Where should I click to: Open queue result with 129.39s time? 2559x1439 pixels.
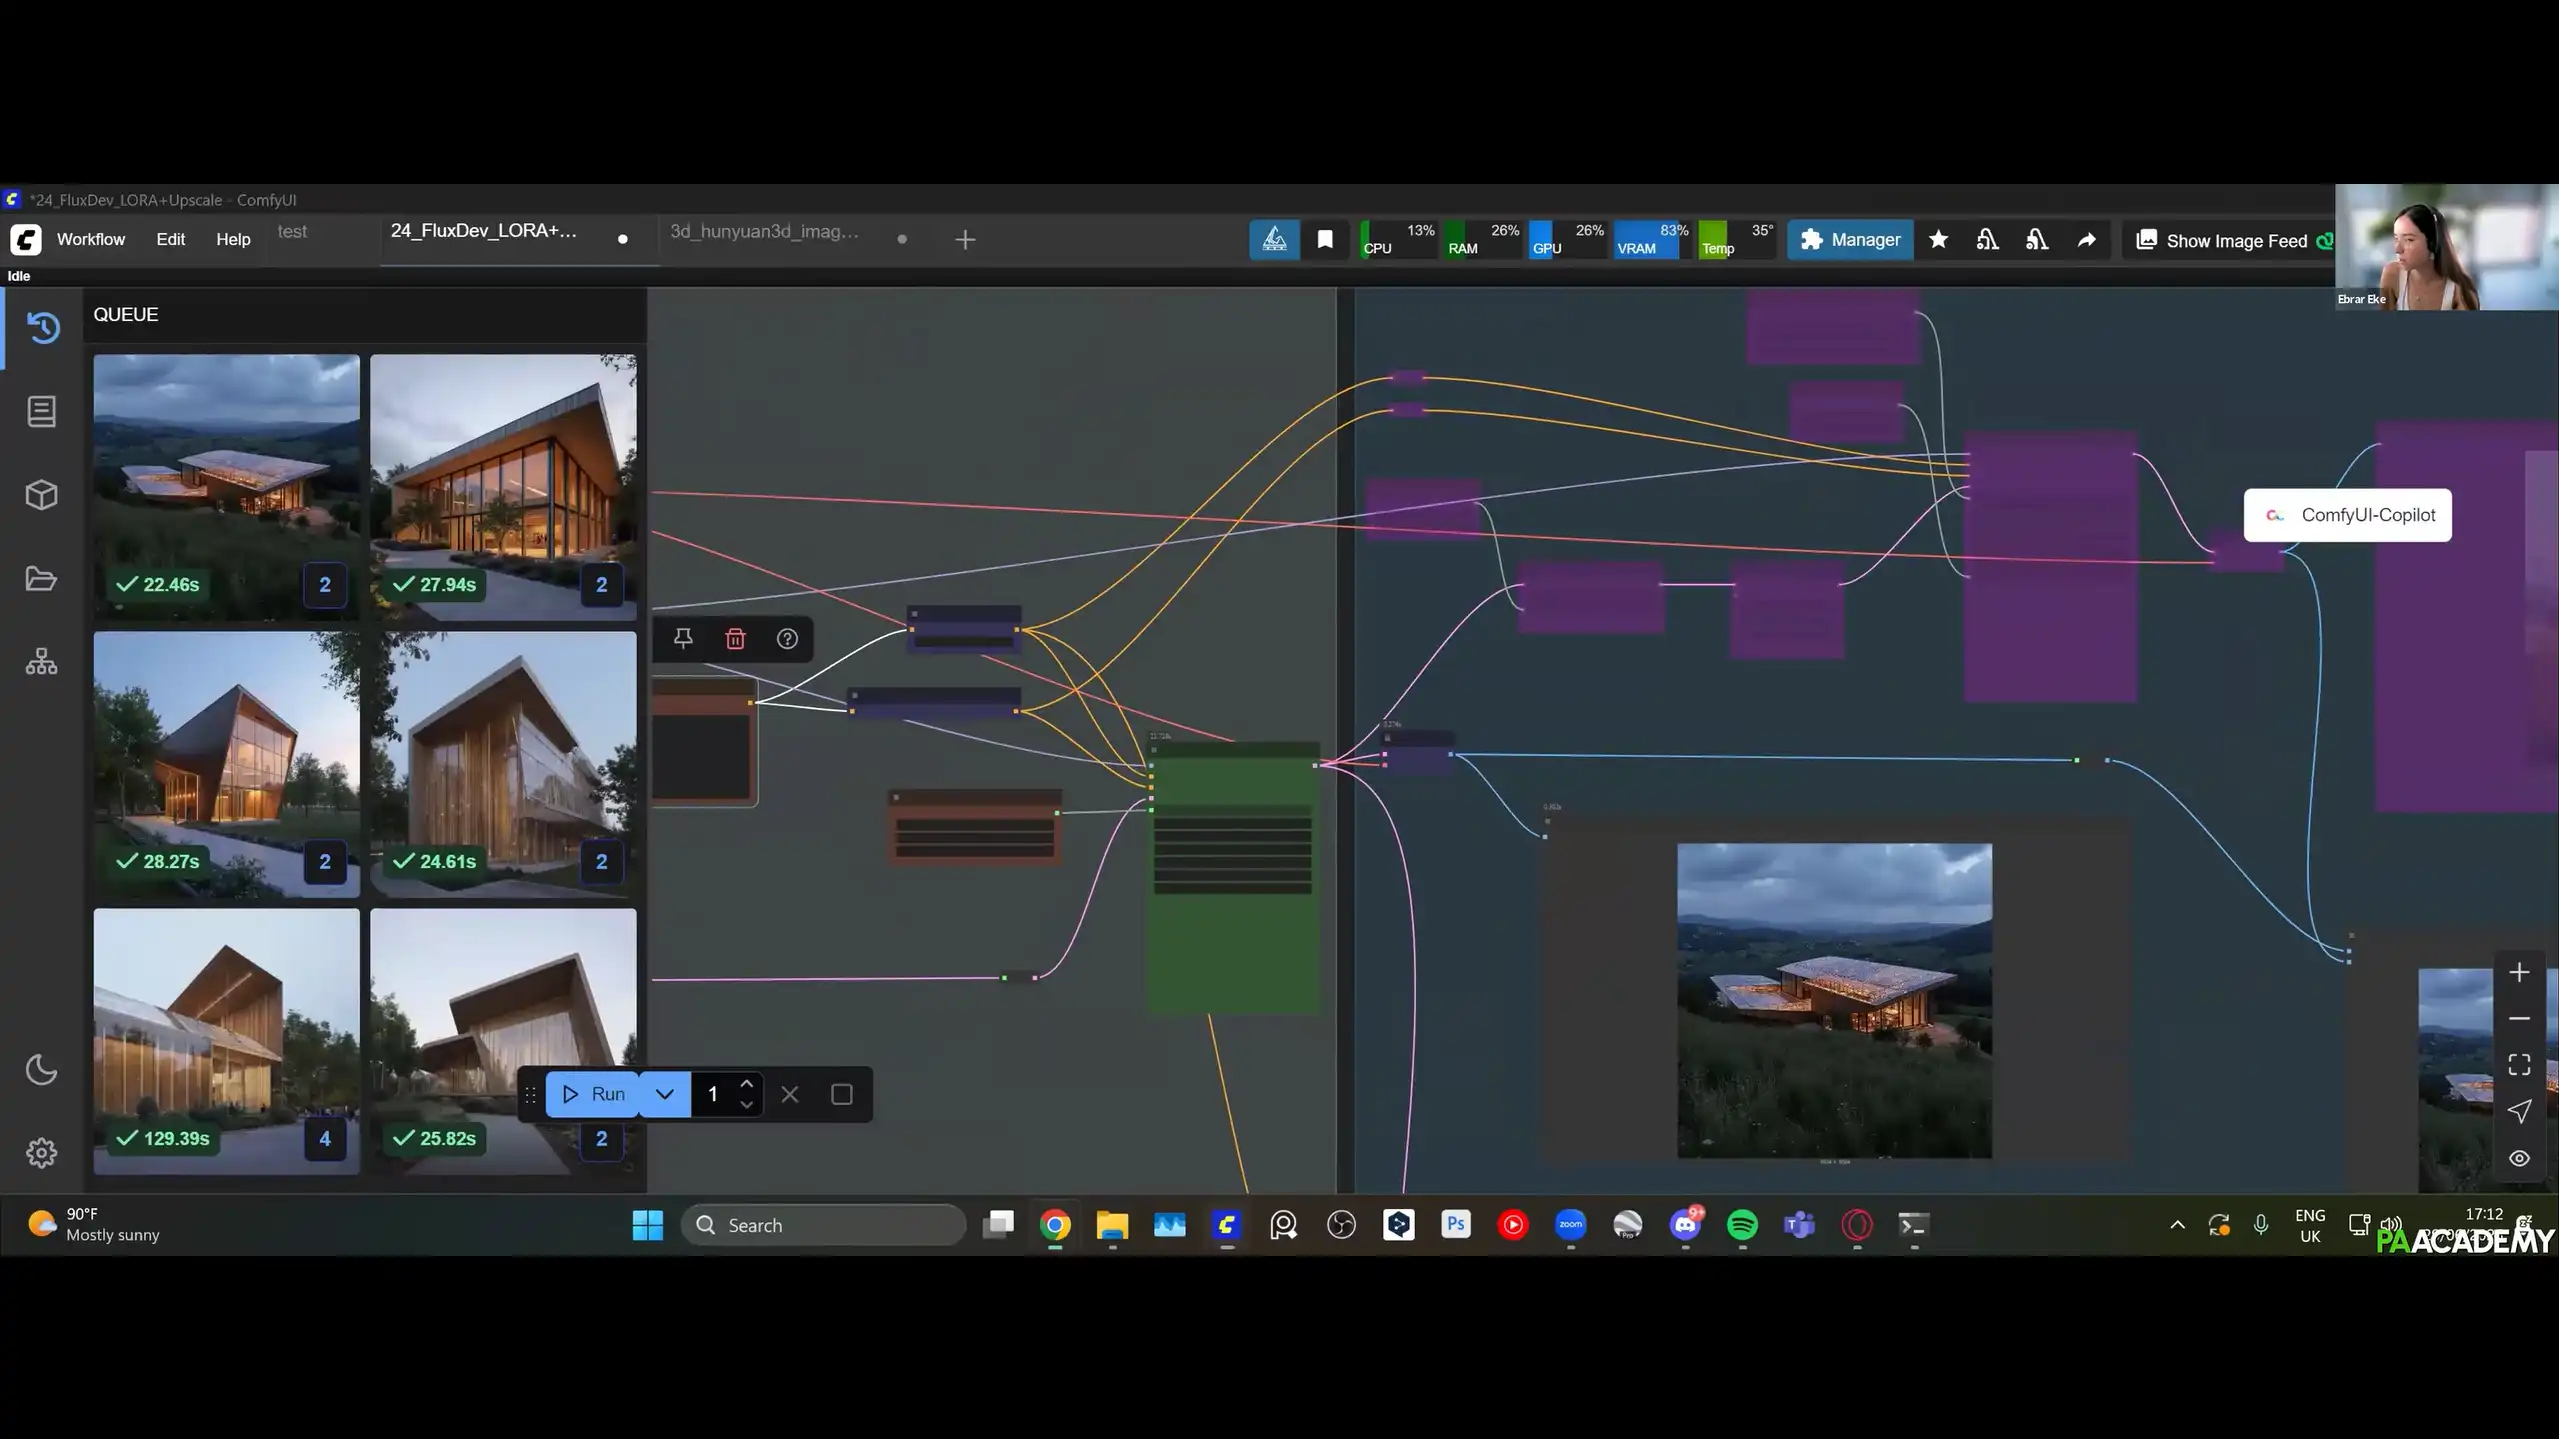click(x=227, y=1041)
